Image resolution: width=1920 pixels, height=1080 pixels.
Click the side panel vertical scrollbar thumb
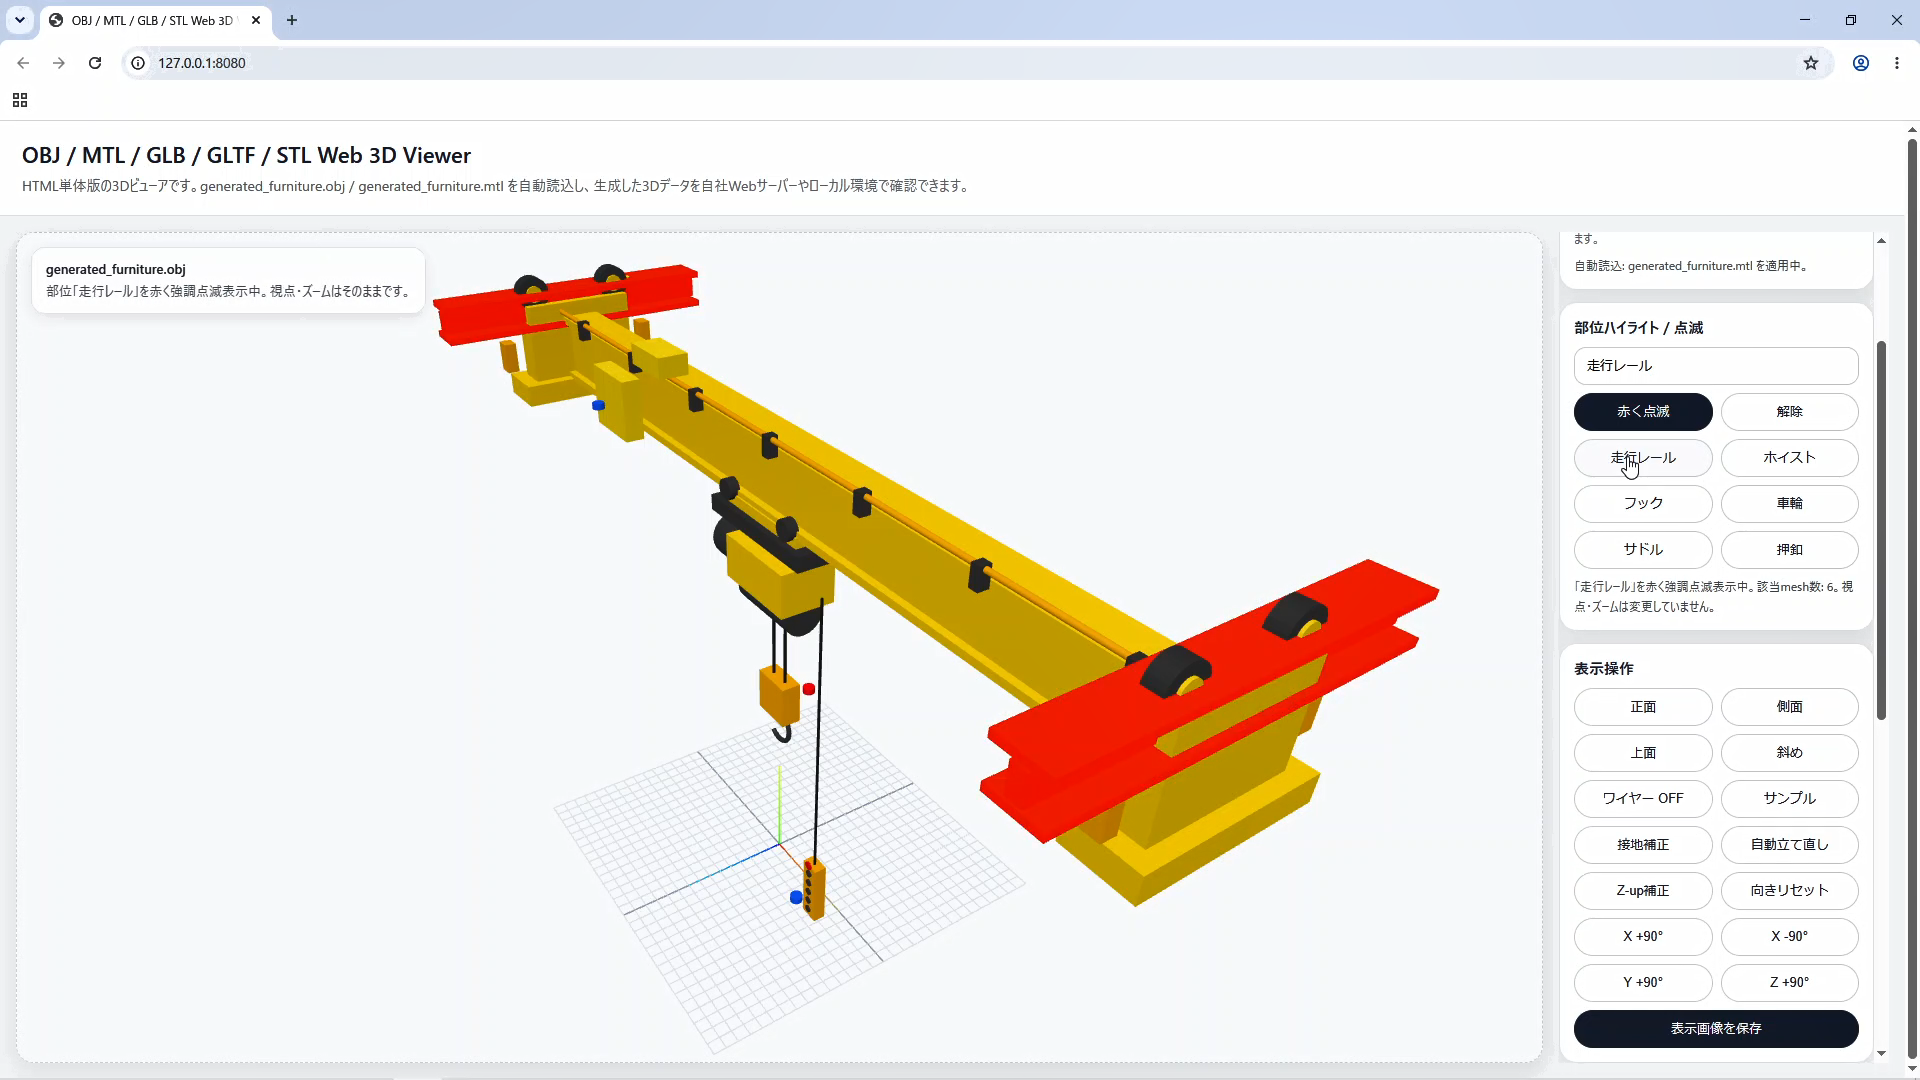pyautogui.click(x=1882, y=530)
